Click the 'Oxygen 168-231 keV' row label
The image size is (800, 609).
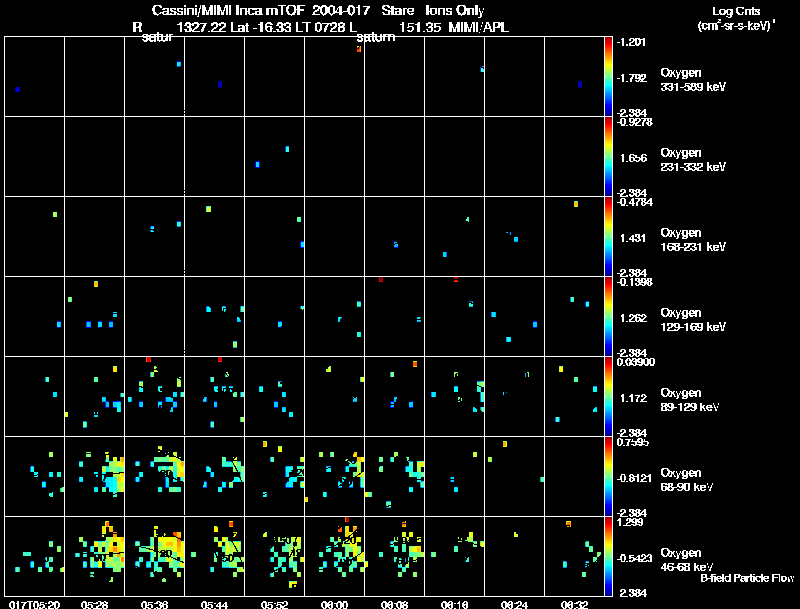click(693, 240)
